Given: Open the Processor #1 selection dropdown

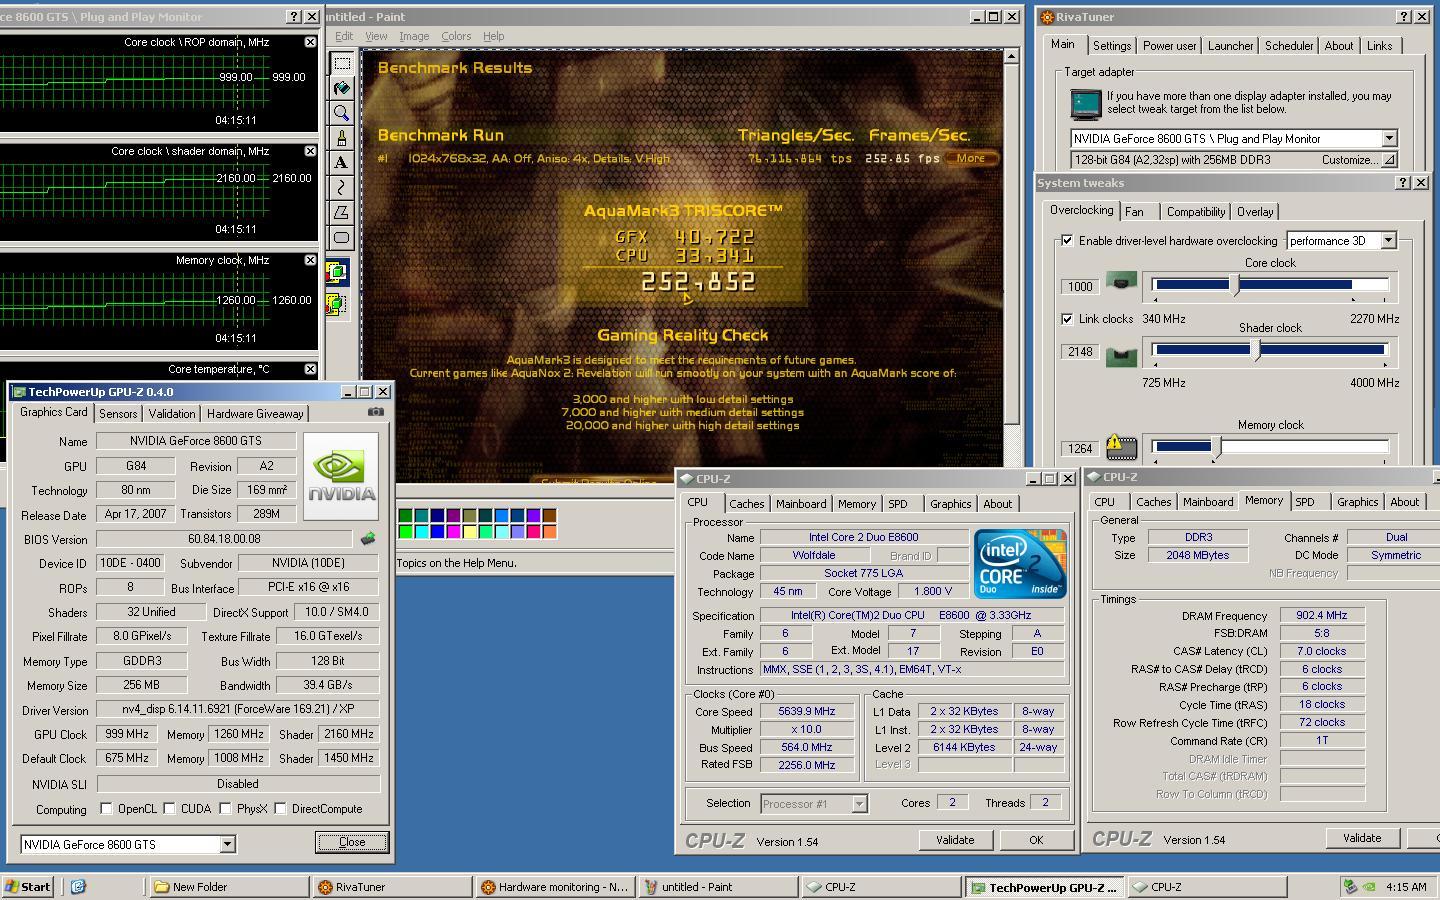Looking at the screenshot, I should coord(858,803).
